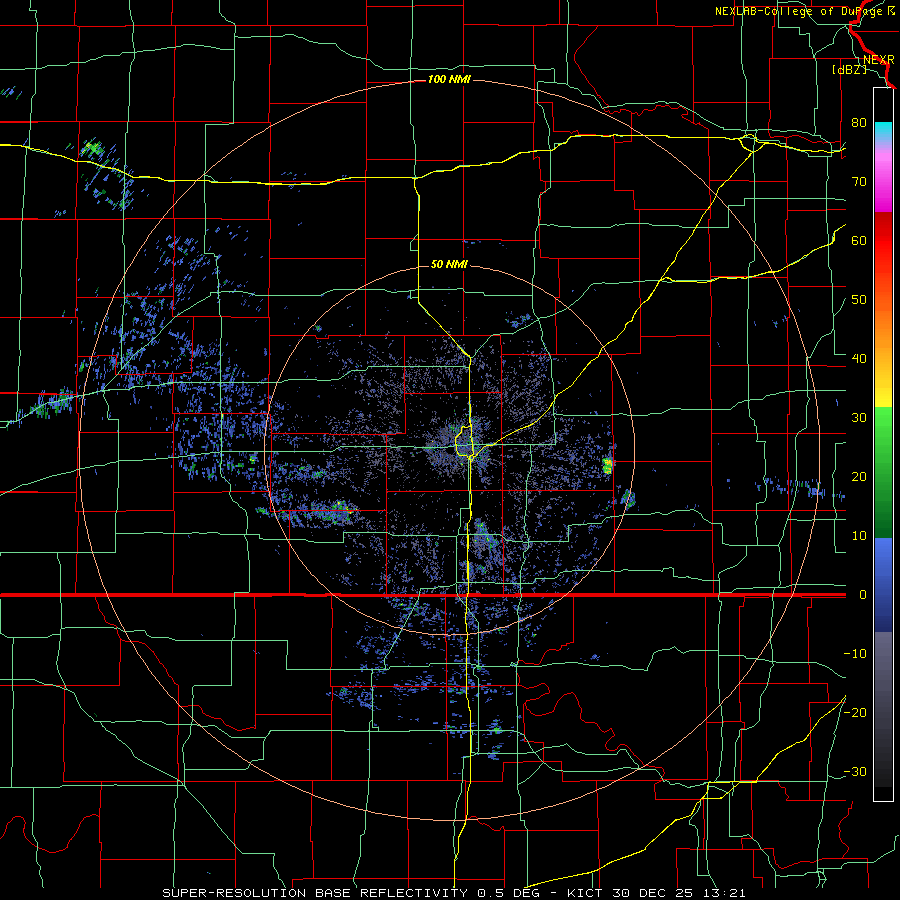
Task: Click the SUPER-RESOLUTION BASE REFLECTIVITY caption text
Action: pyautogui.click(x=315, y=893)
